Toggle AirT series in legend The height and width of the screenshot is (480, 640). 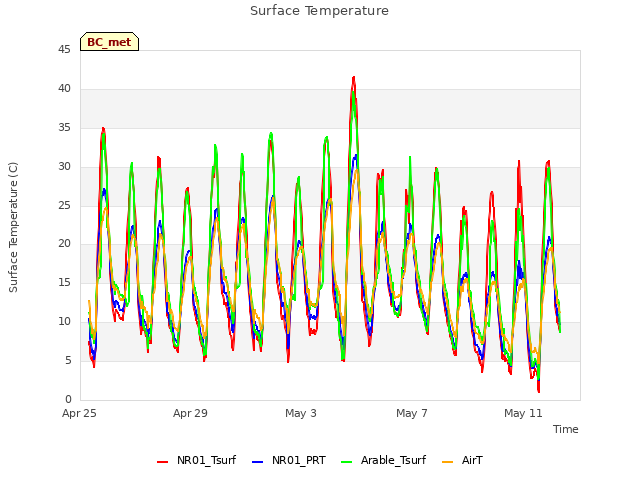[x=462, y=460]
